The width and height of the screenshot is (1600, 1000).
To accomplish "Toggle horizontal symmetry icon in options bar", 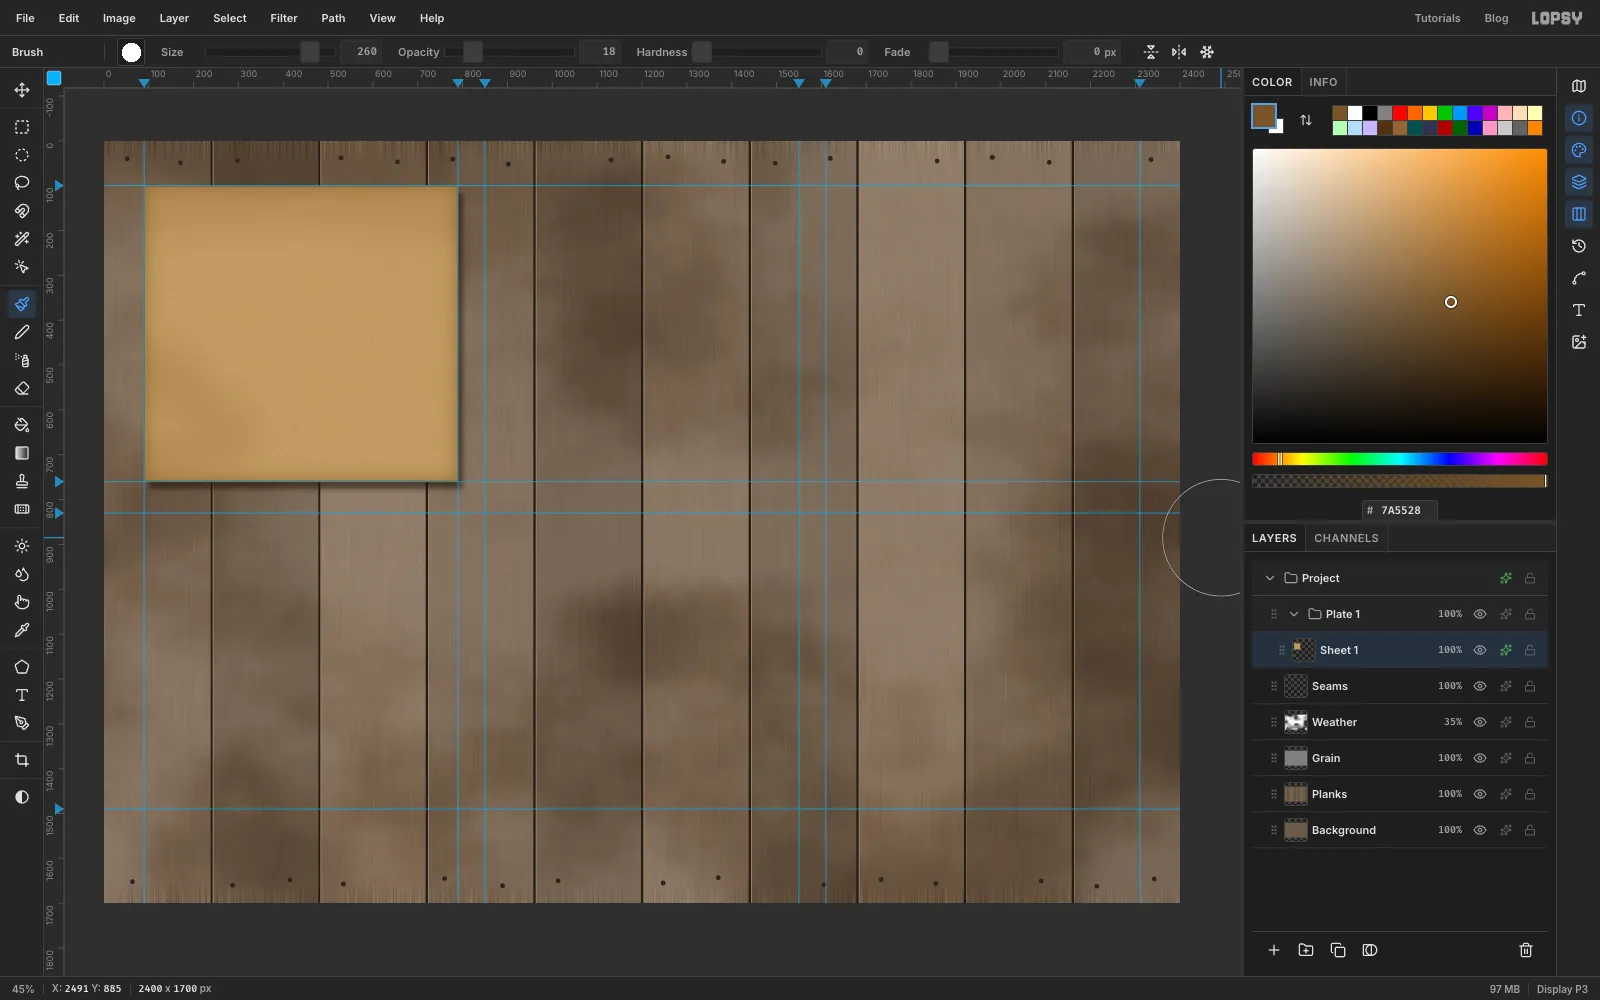I will 1179,52.
